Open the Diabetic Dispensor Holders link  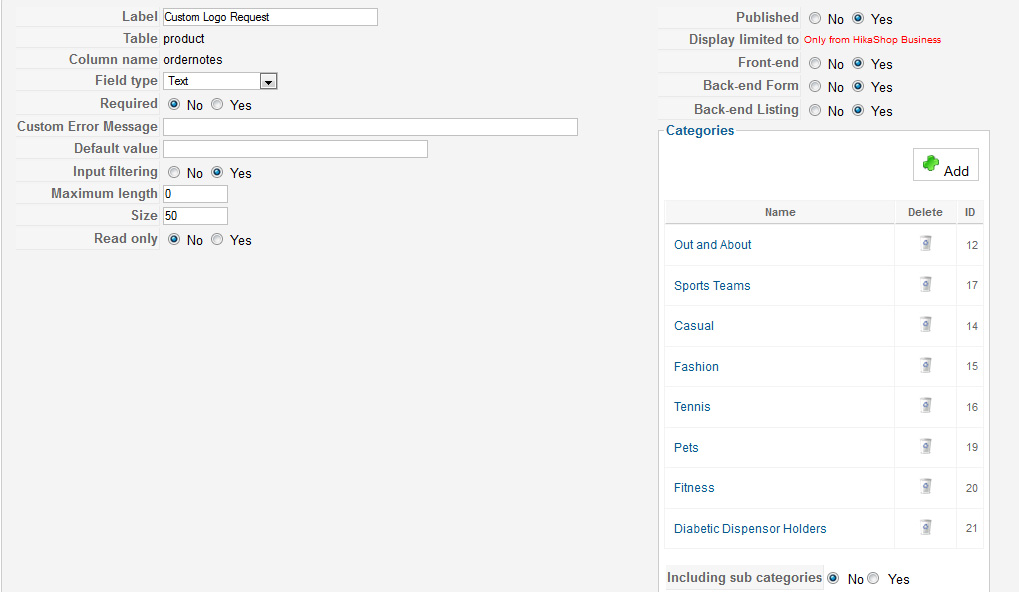pyautogui.click(x=750, y=528)
